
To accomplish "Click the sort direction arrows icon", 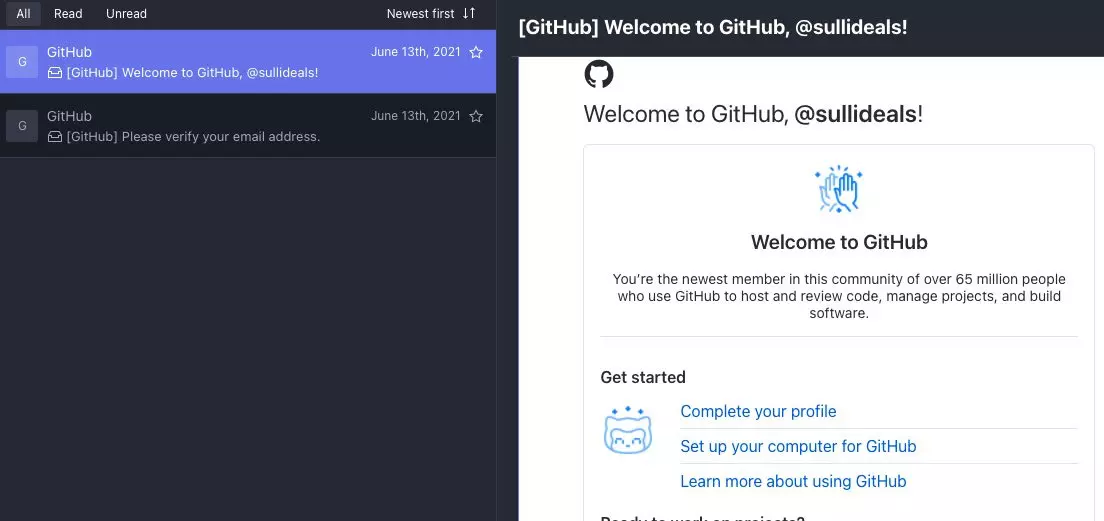I will (x=469, y=13).
